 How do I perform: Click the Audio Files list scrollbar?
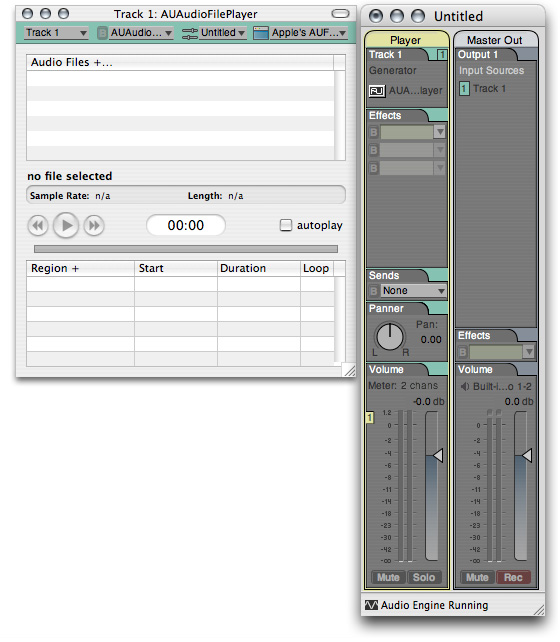pos(339,115)
